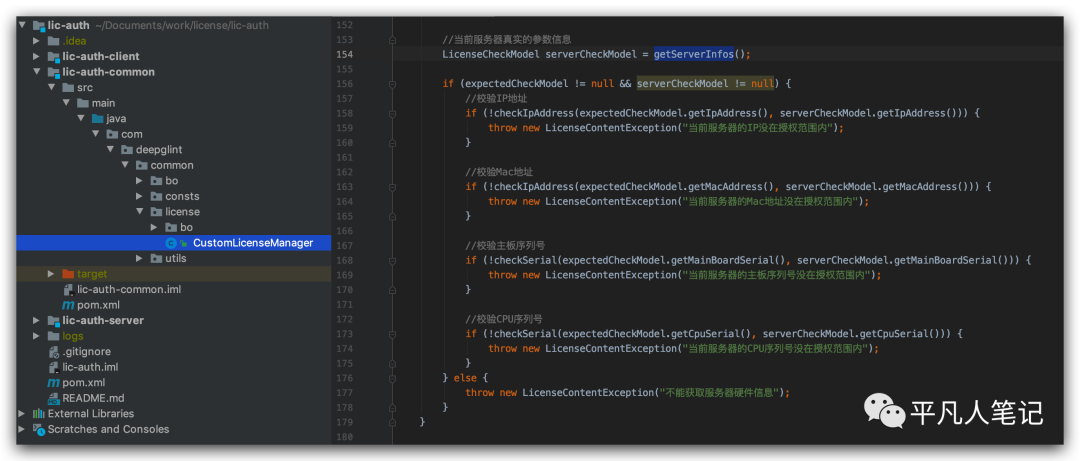Screen dimensions: 1080x461
Task: Expand the lic-auth-client module arrow
Action: click(x=37, y=57)
